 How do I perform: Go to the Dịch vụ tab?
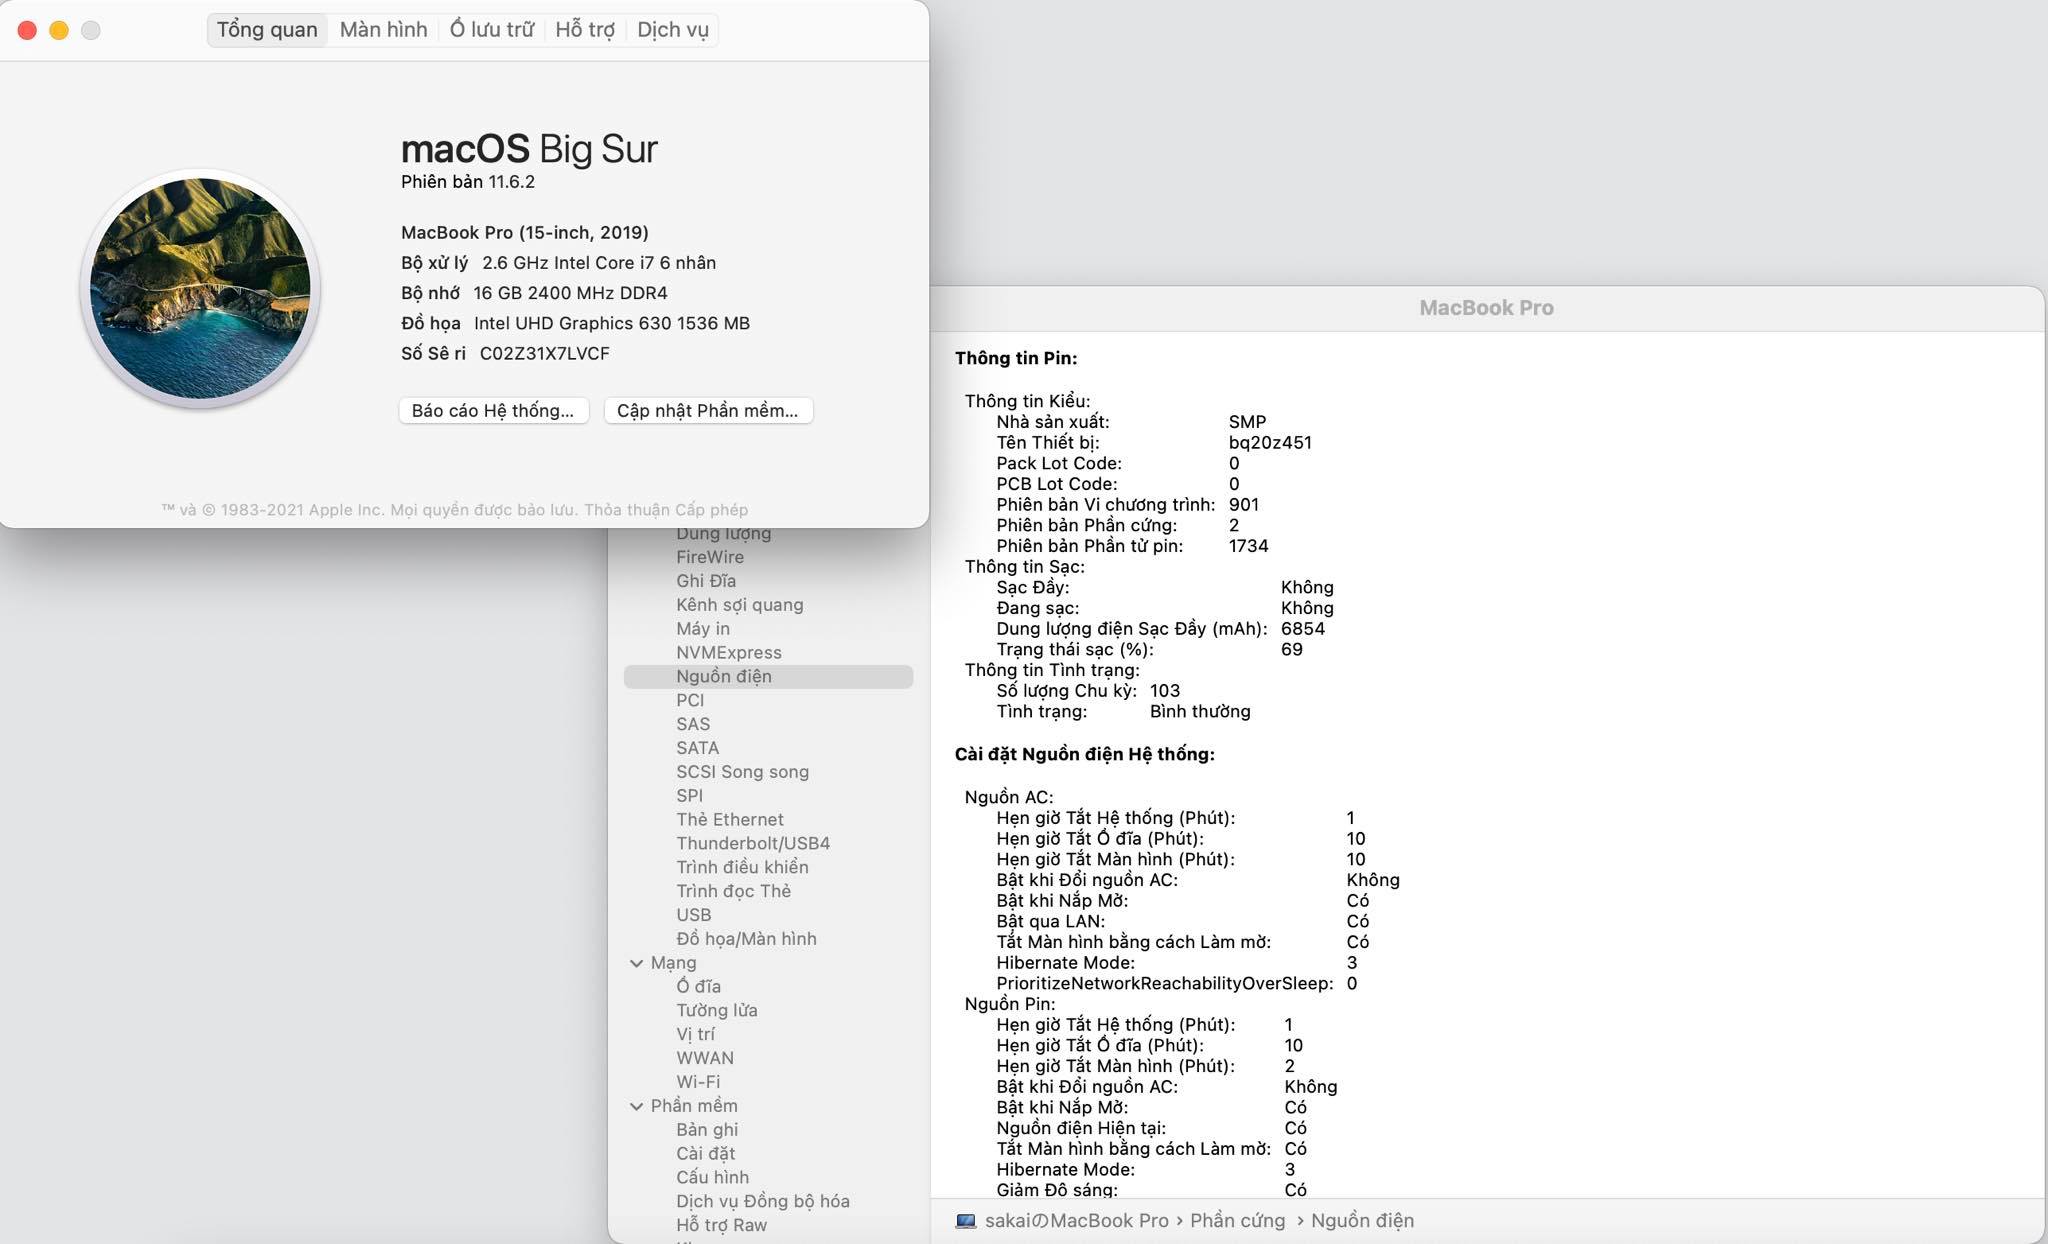tap(672, 30)
